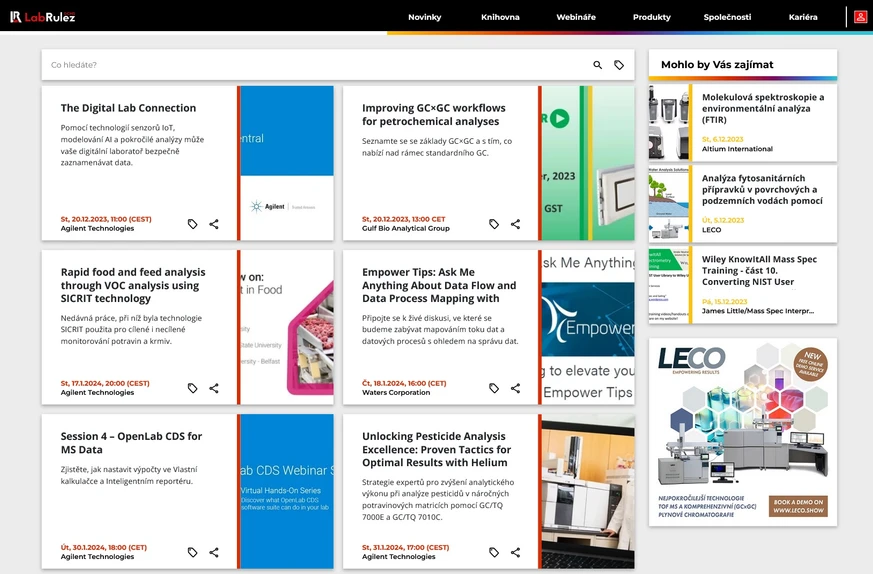
Task: Click the FTIR instruments thumbnail in sidebar
Action: click(x=669, y=123)
